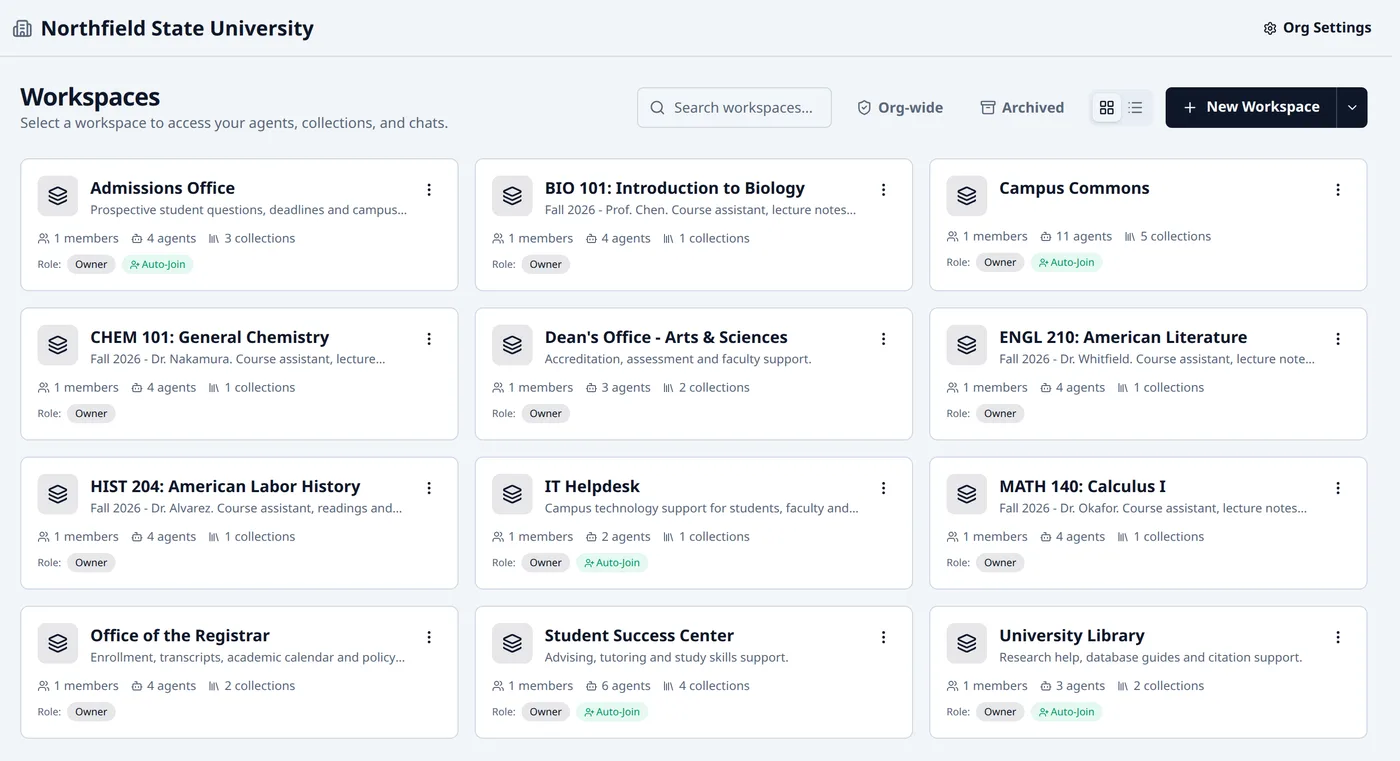Open the three-dot menu on MATH 140 card
The image size is (1400, 761).
point(1338,488)
